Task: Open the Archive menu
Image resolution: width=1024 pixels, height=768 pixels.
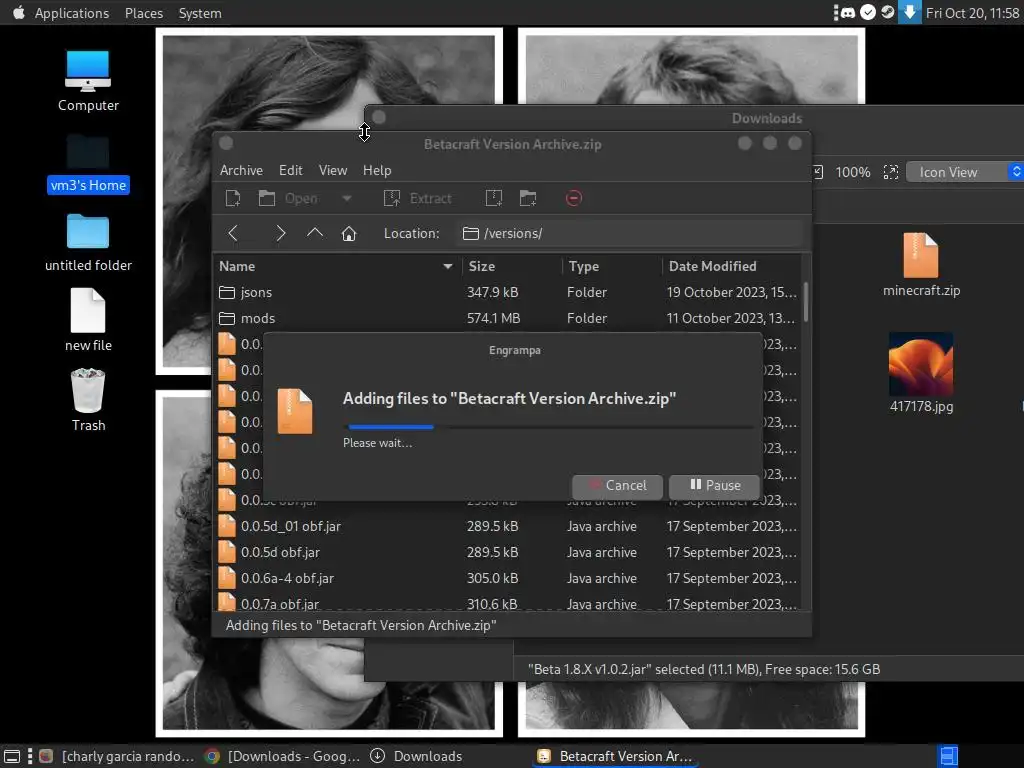Action: pos(241,170)
